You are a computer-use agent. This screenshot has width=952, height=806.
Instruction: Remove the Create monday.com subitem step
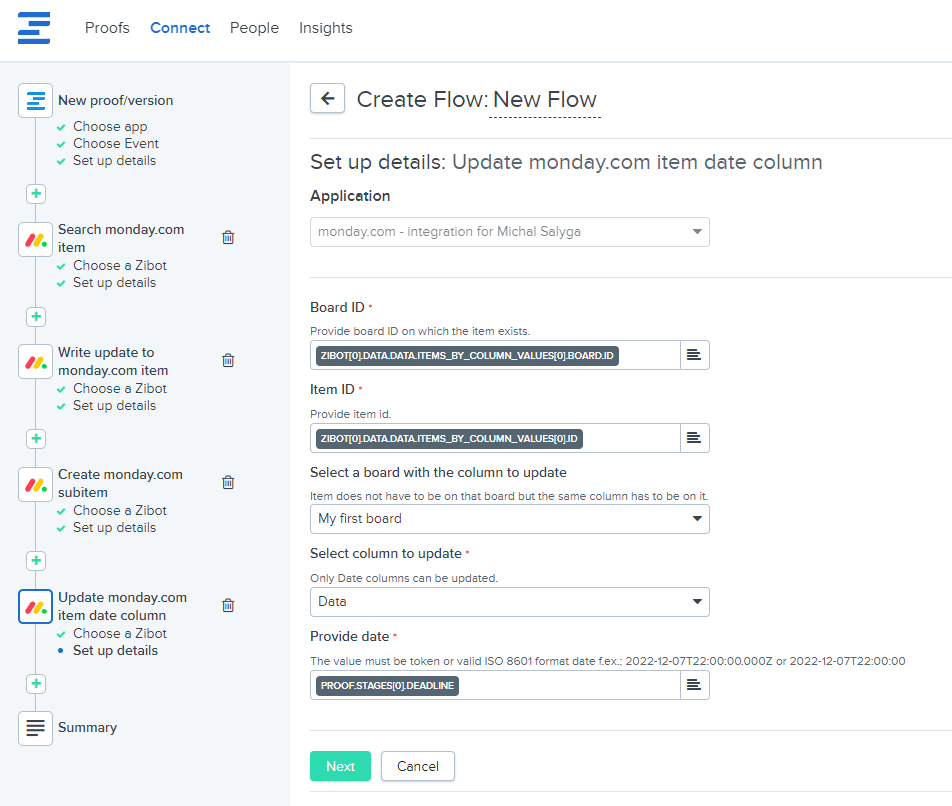tap(228, 482)
